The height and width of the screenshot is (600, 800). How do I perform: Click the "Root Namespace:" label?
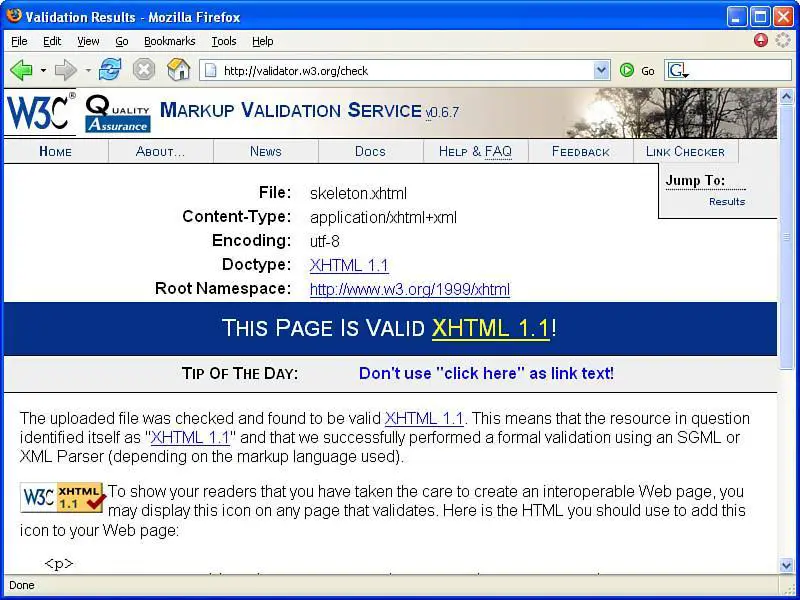tap(223, 288)
